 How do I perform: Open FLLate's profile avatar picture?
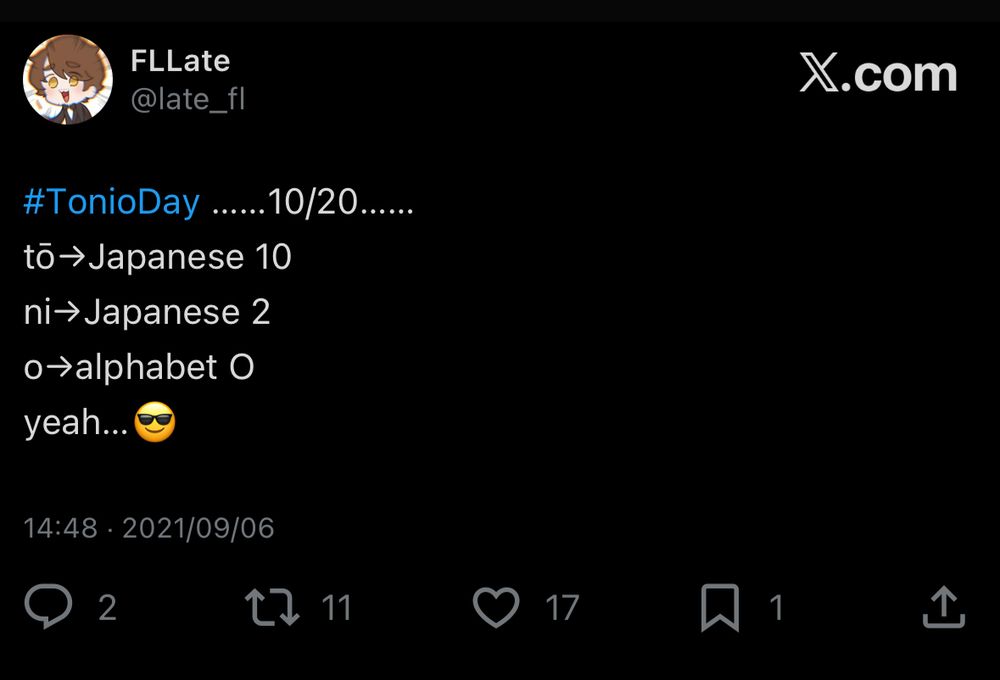[68, 80]
